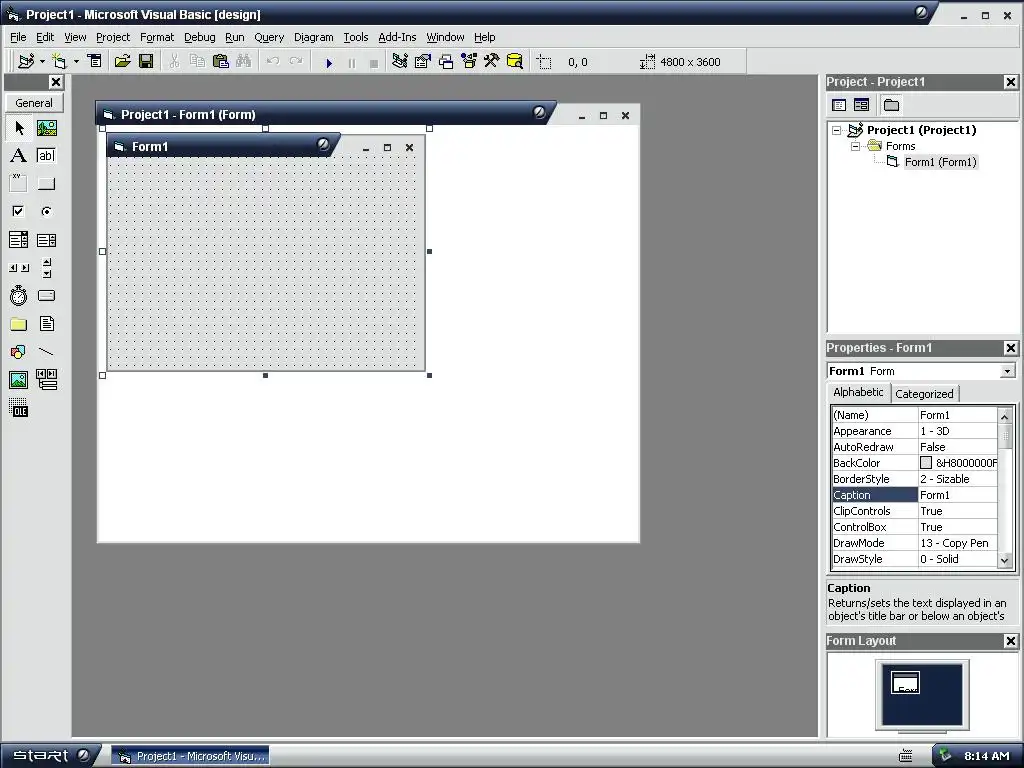1024x768 pixels.
Task: Select the OptionButton tool in toolbox
Action: 46,211
